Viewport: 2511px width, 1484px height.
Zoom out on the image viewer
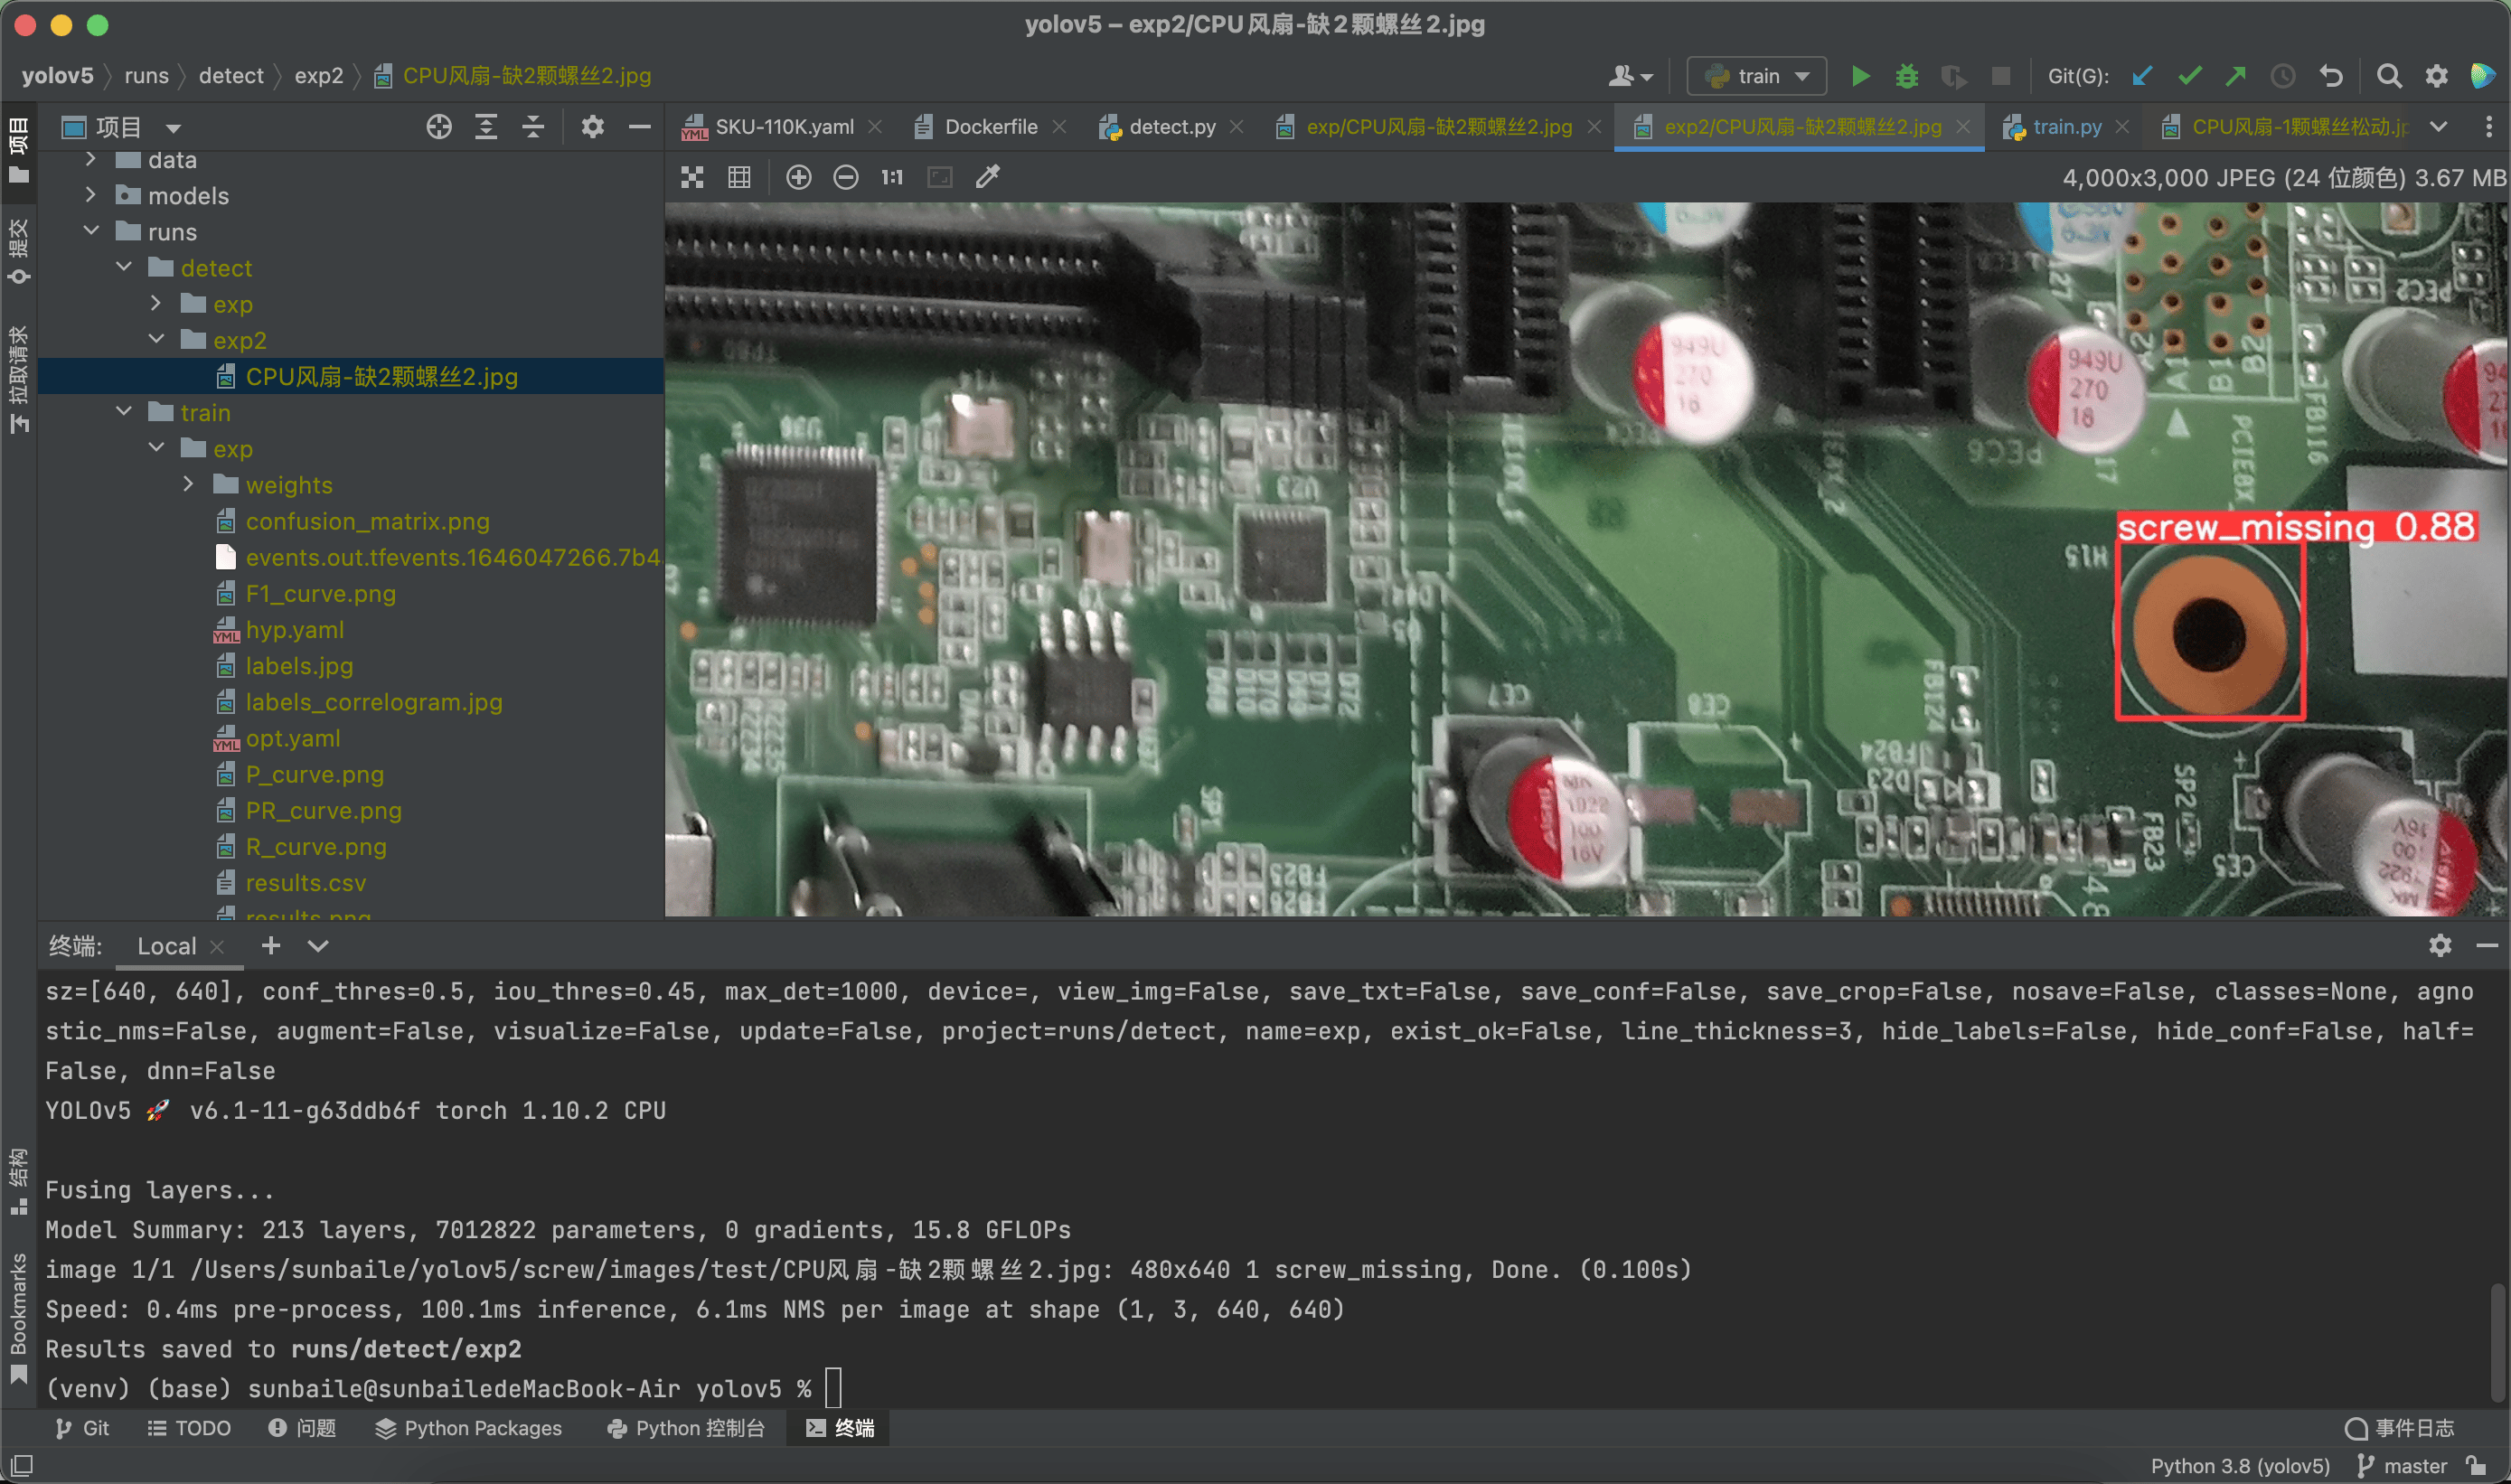(845, 177)
